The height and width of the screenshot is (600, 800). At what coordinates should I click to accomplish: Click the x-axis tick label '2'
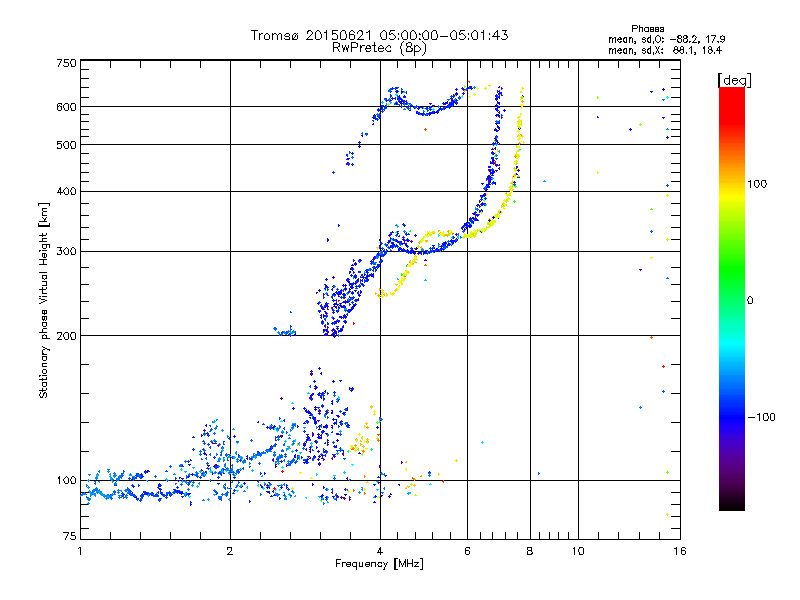coord(230,551)
